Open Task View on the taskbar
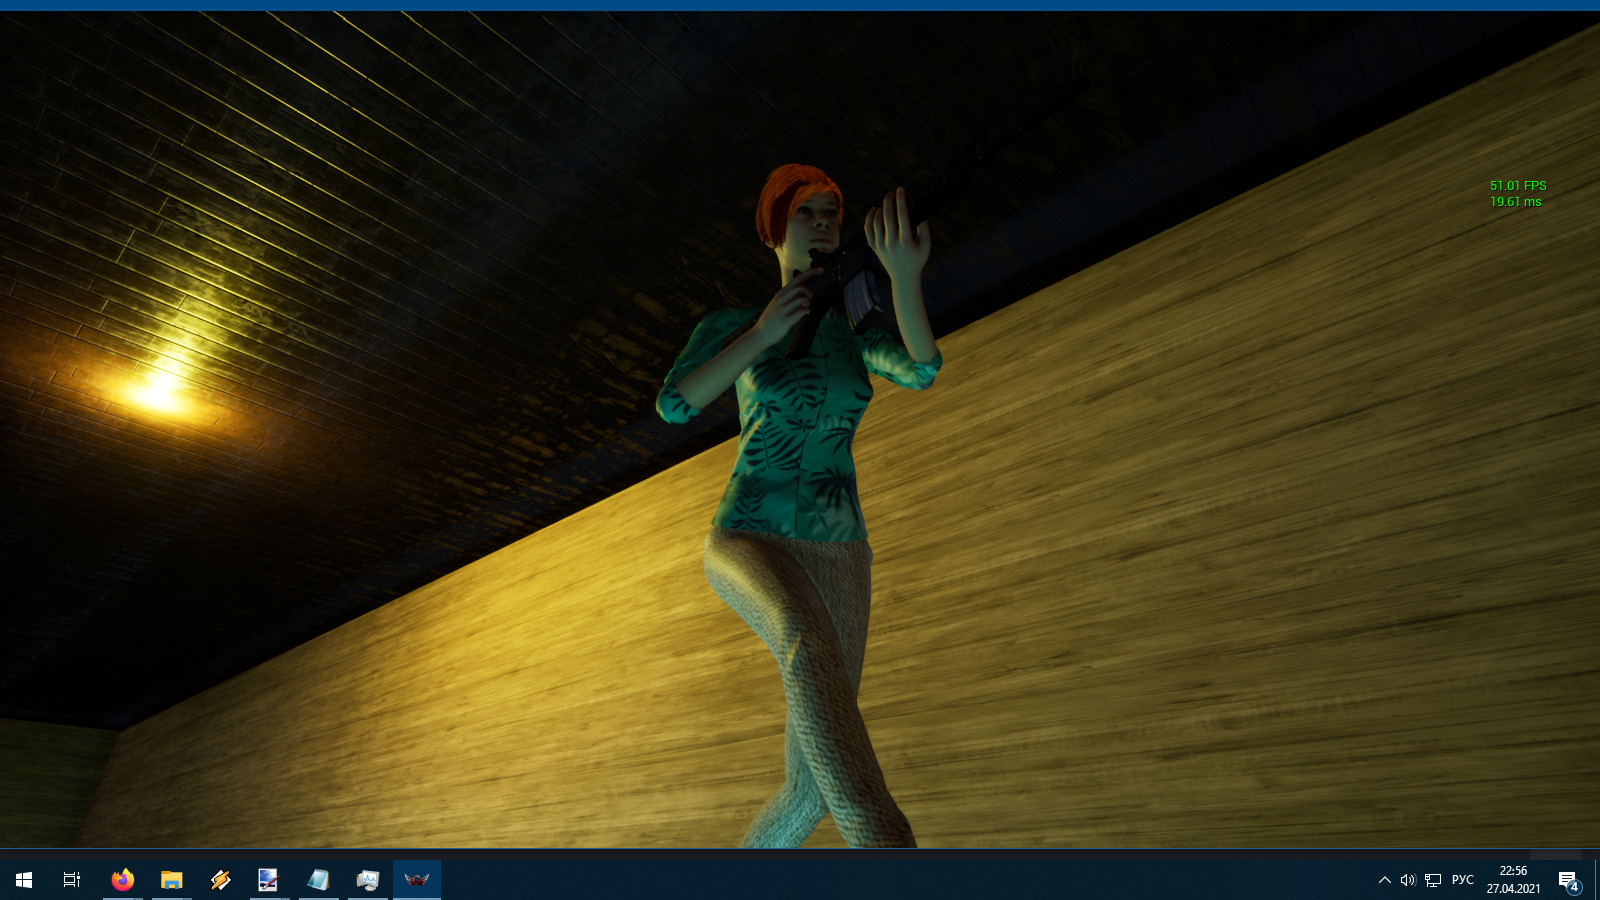Image resolution: width=1600 pixels, height=900 pixels. pos(72,880)
